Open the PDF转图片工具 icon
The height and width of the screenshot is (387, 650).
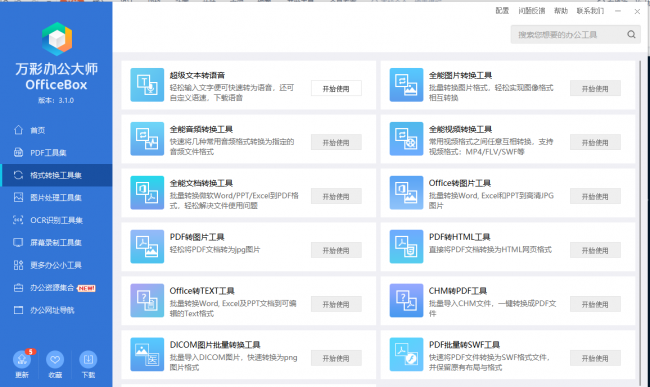[x=147, y=247]
